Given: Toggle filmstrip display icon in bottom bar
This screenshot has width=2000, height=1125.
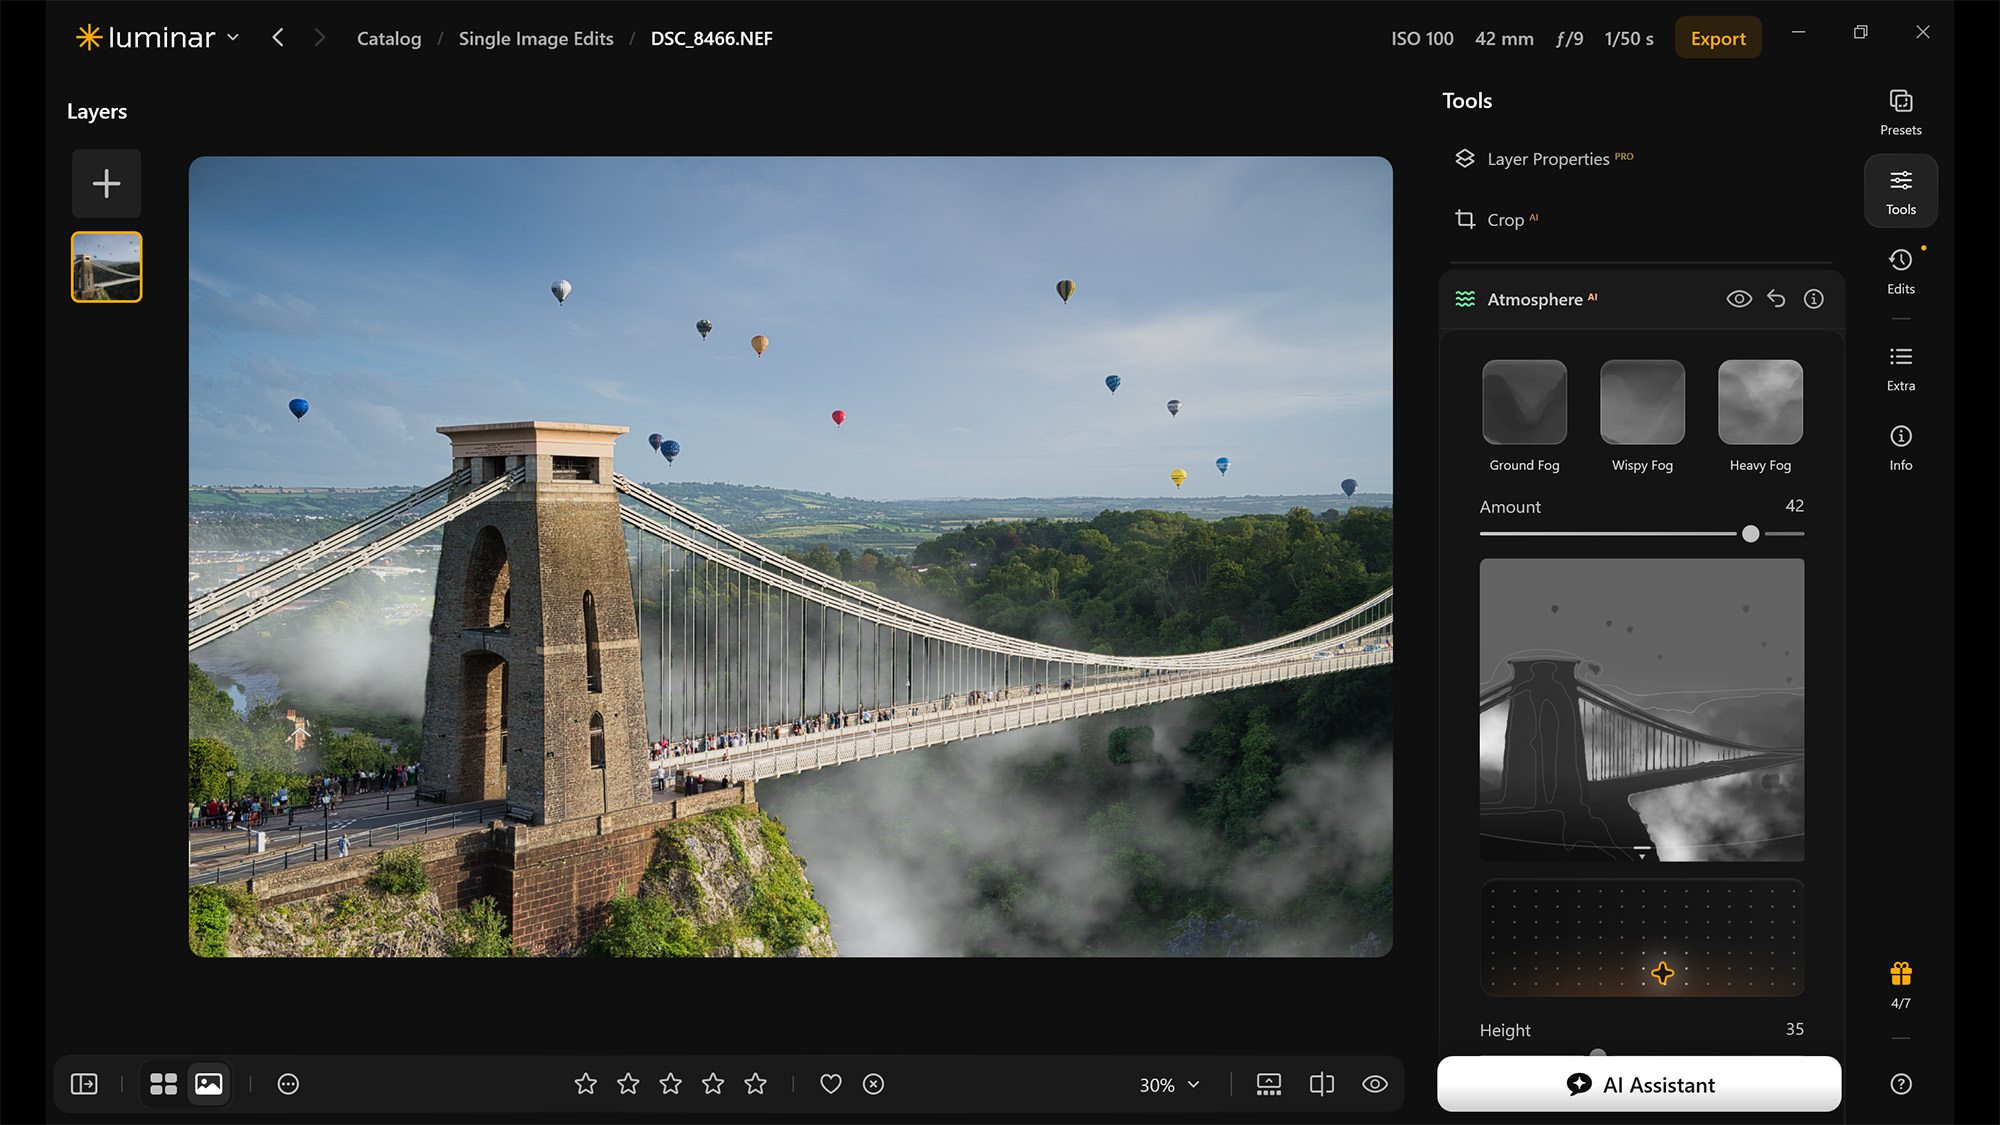Looking at the screenshot, I should tap(1269, 1084).
